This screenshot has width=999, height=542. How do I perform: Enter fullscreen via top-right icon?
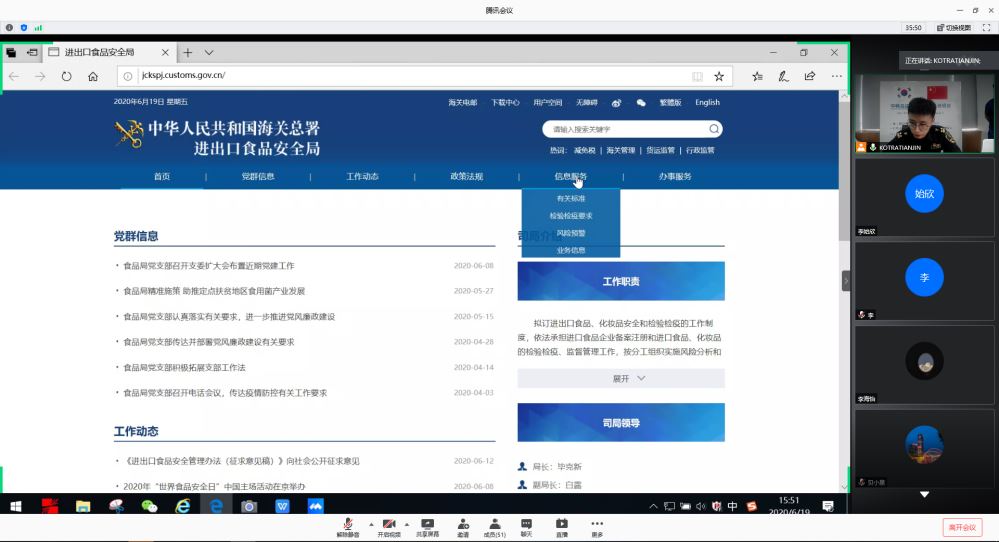[986, 27]
